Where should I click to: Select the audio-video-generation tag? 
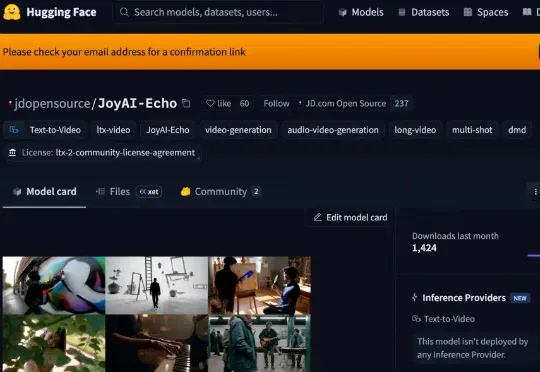[x=333, y=130]
